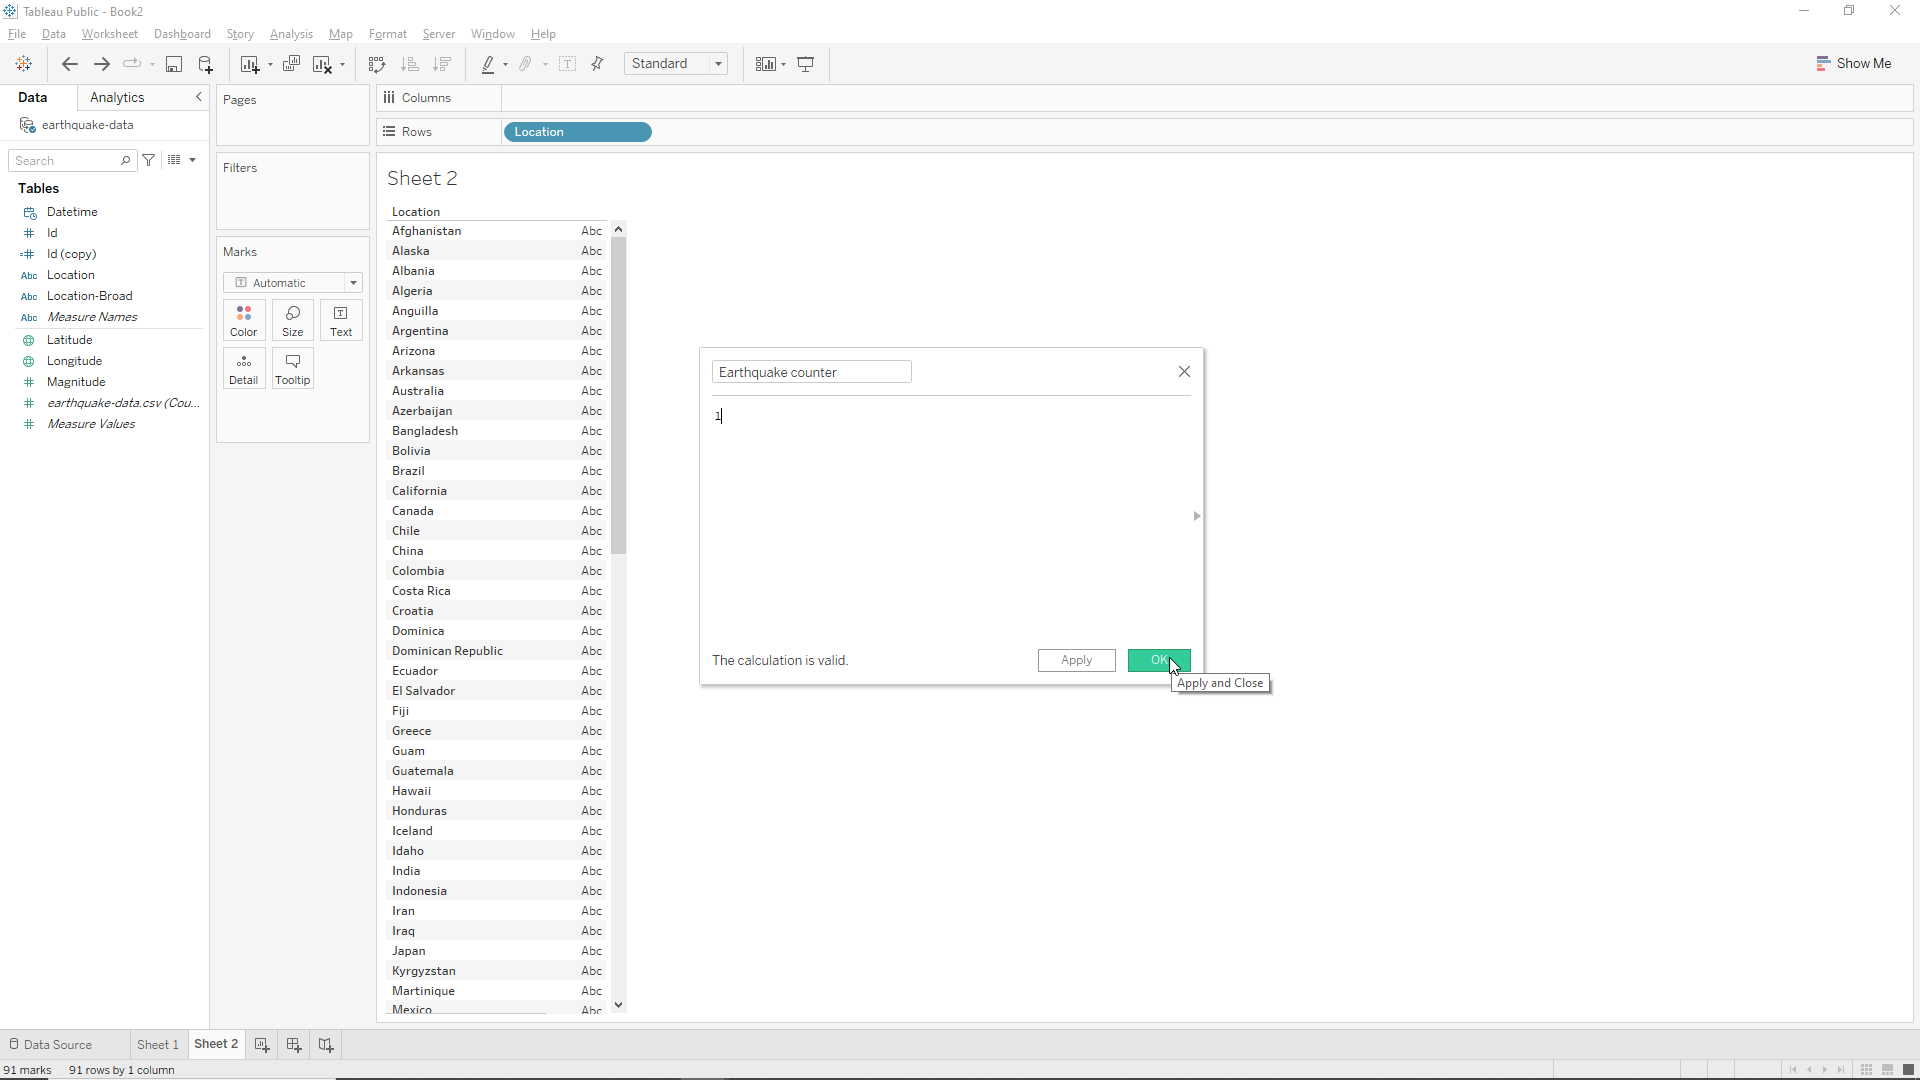This screenshot has width=1920, height=1080.
Task: Click the highlight pen icon
Action: (488, 64)
